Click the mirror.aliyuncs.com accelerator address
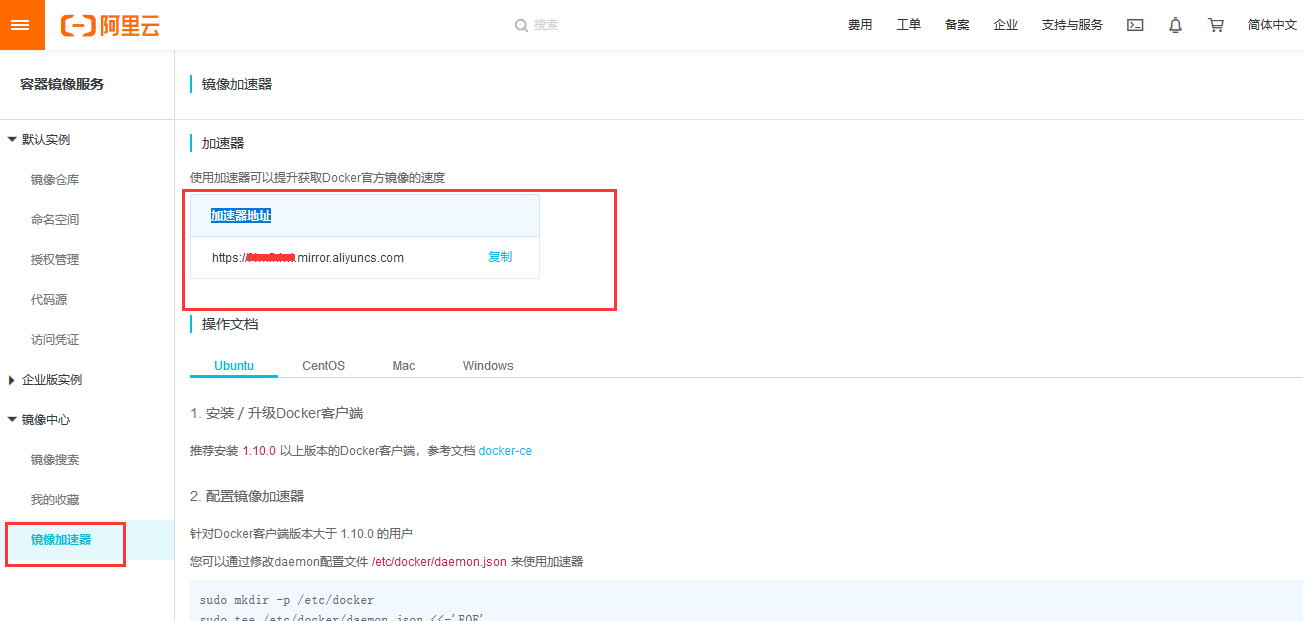Image resolution: width=1303 pixels, height=621 pixels. (x=308, y=258)
